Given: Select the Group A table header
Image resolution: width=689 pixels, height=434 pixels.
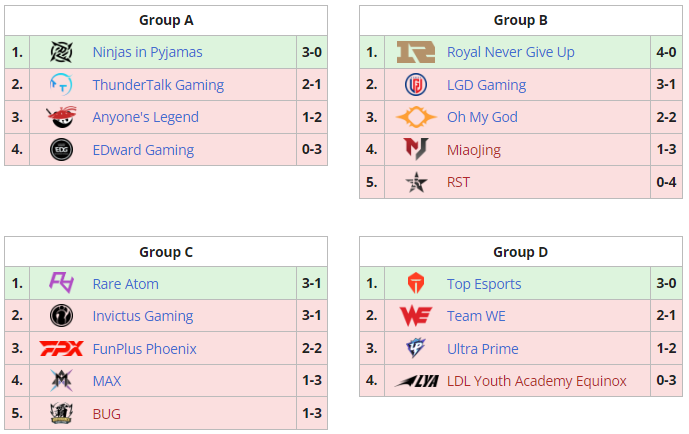Looking at the screenshot, I should (x=166, y=20).
